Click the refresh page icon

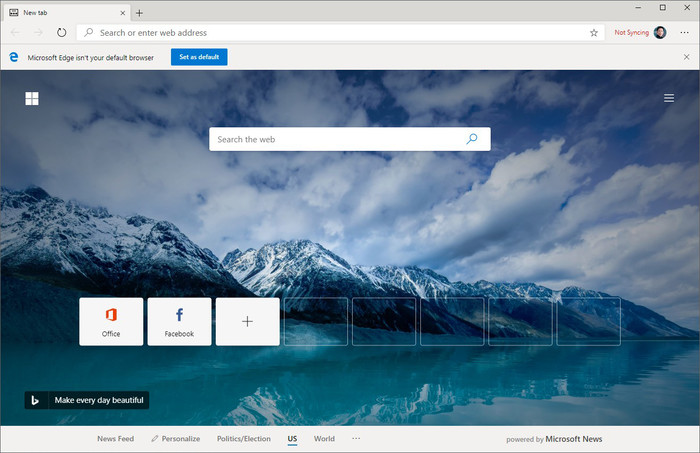[61, 32]
